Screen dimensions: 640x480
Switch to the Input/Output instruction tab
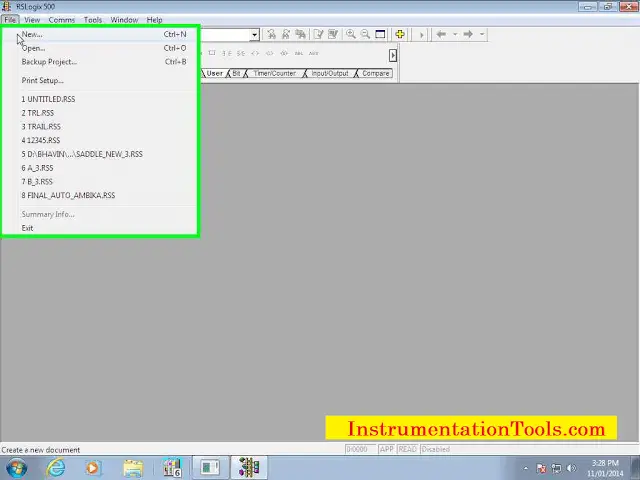(x=330, y=73)
